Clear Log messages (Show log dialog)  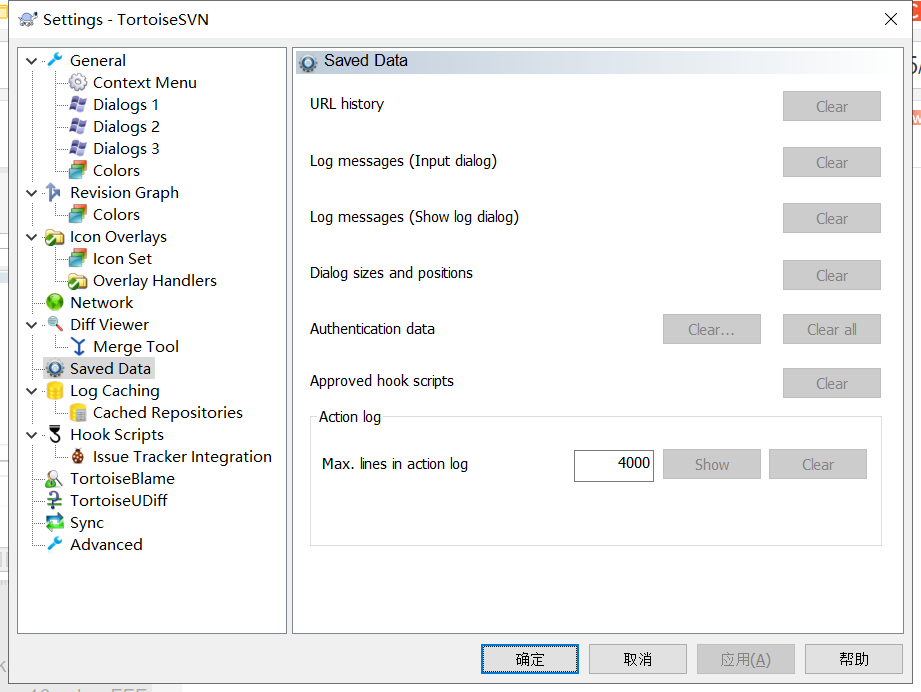pos(831,218)
